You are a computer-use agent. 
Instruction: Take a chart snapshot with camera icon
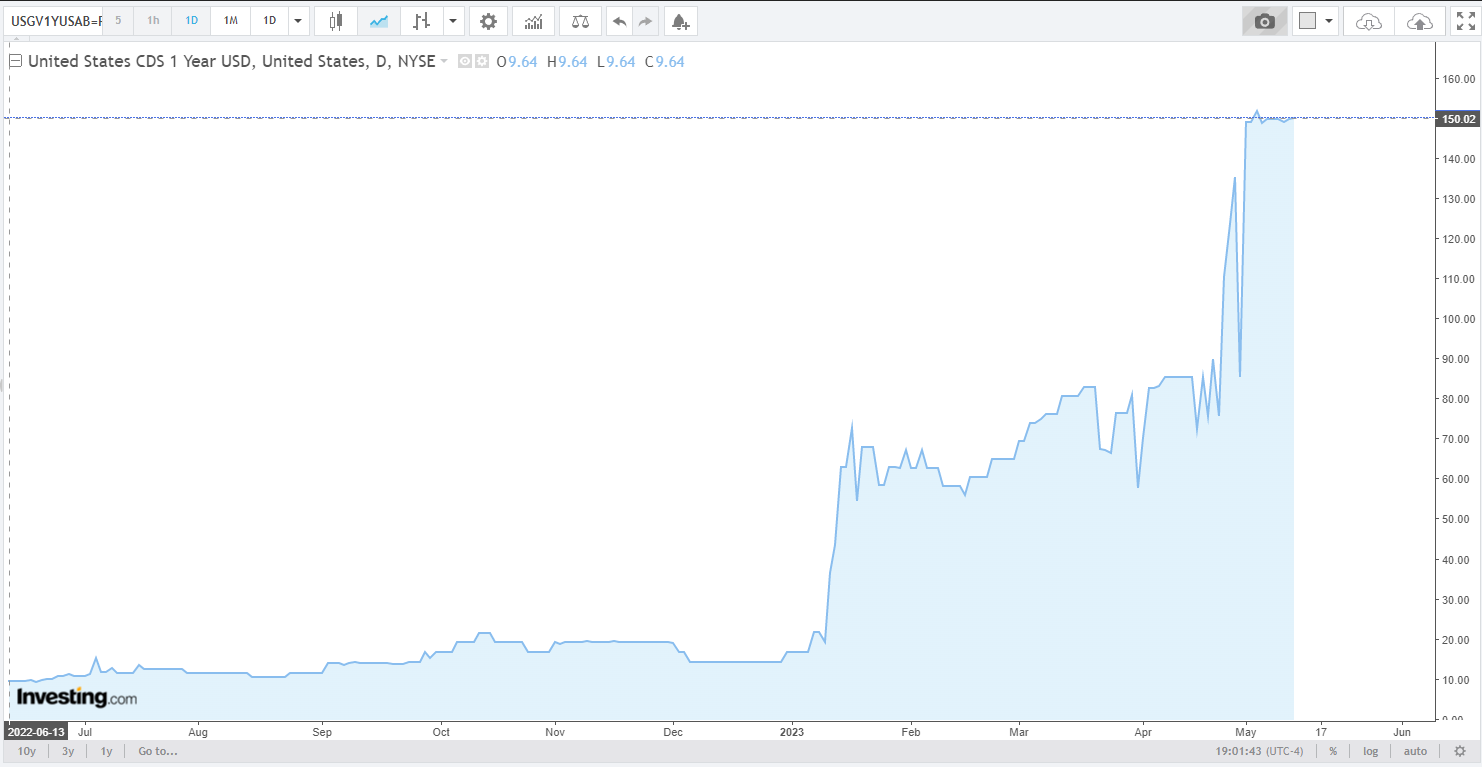[1265, 20]
